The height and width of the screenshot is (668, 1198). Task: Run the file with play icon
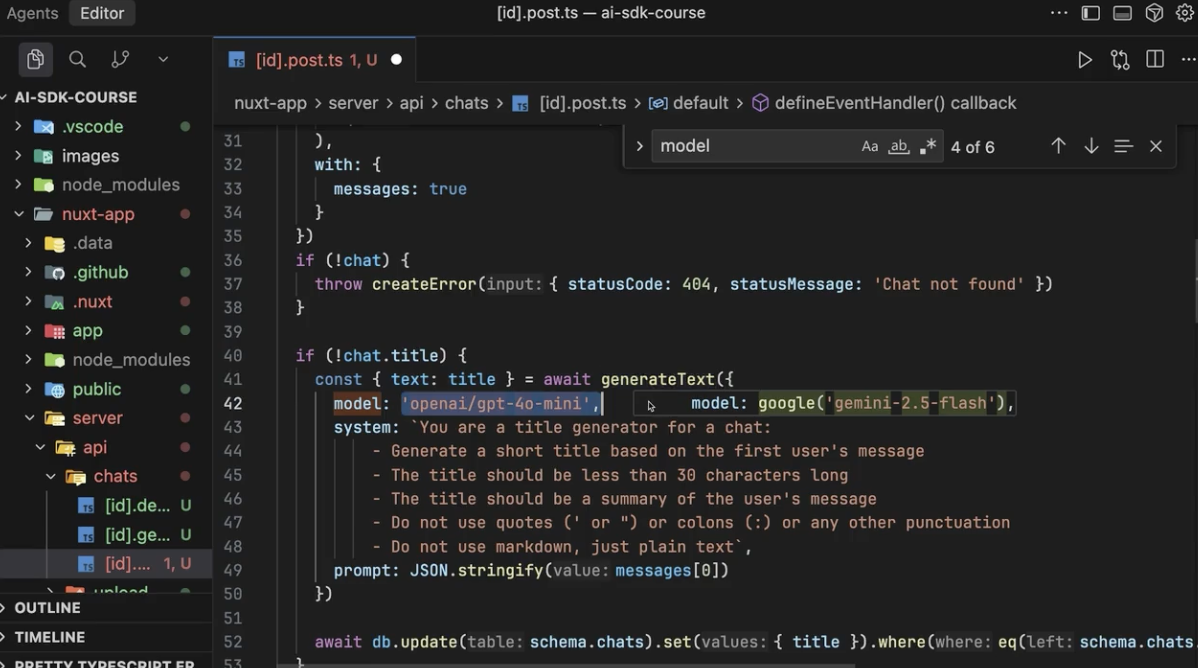pos(1084,60)
